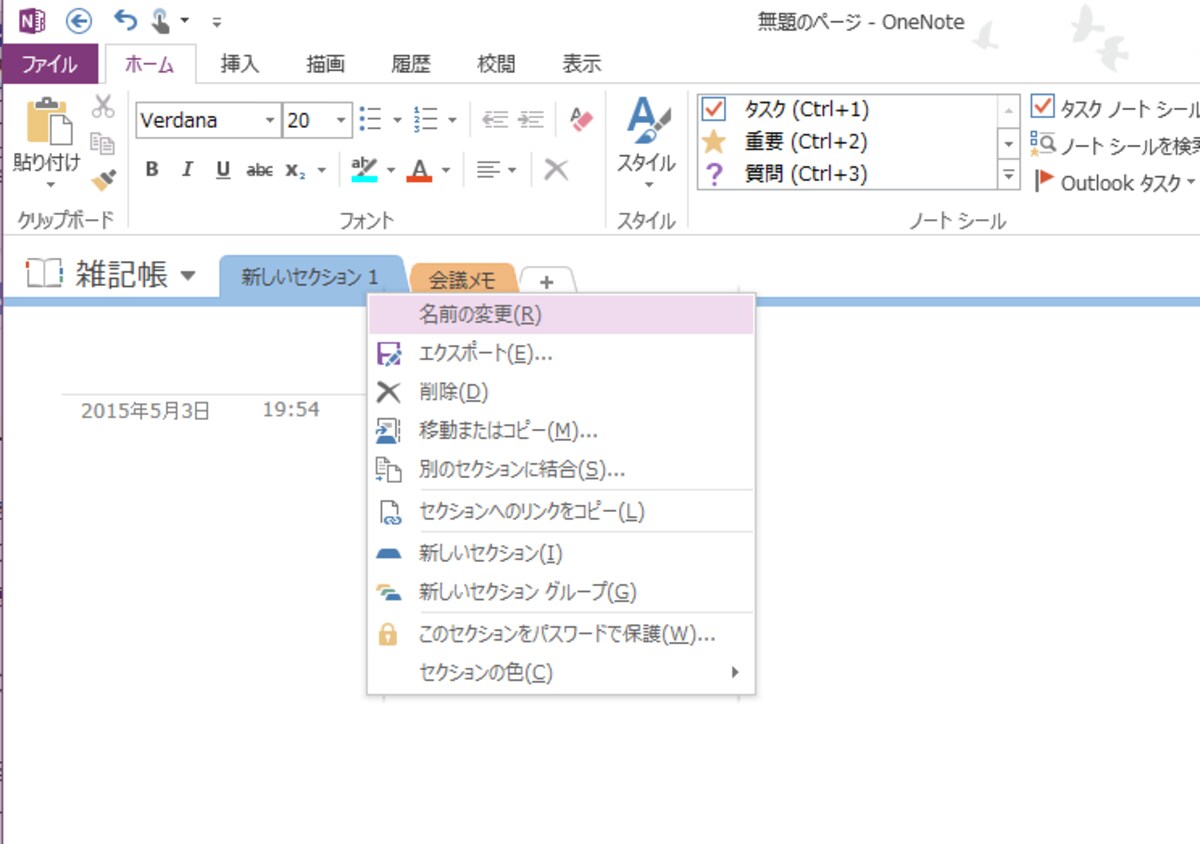Expand highlight color dropdown arrow

coord(391,171)
